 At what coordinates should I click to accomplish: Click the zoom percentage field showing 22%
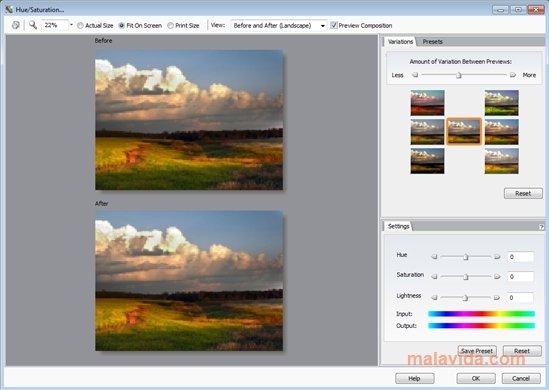[x=54, y=25]
